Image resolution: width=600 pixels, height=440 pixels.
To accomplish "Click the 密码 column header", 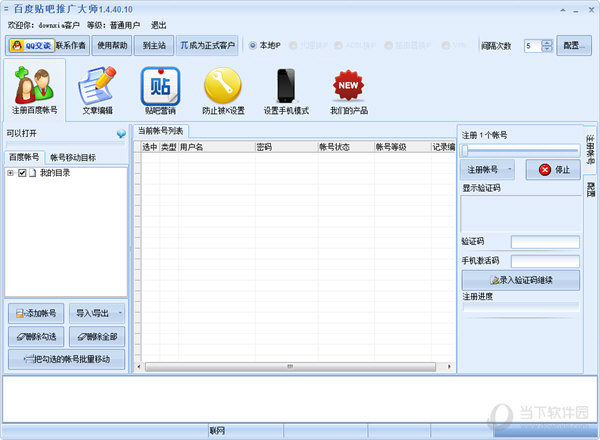I will click(286, 147).
